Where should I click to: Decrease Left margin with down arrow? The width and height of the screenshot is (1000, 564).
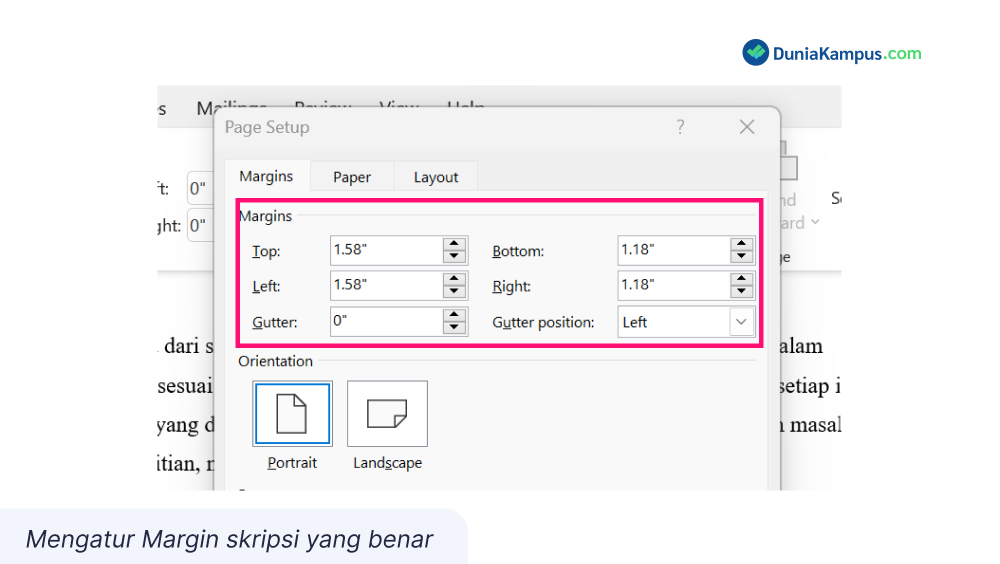pos(454,292)
